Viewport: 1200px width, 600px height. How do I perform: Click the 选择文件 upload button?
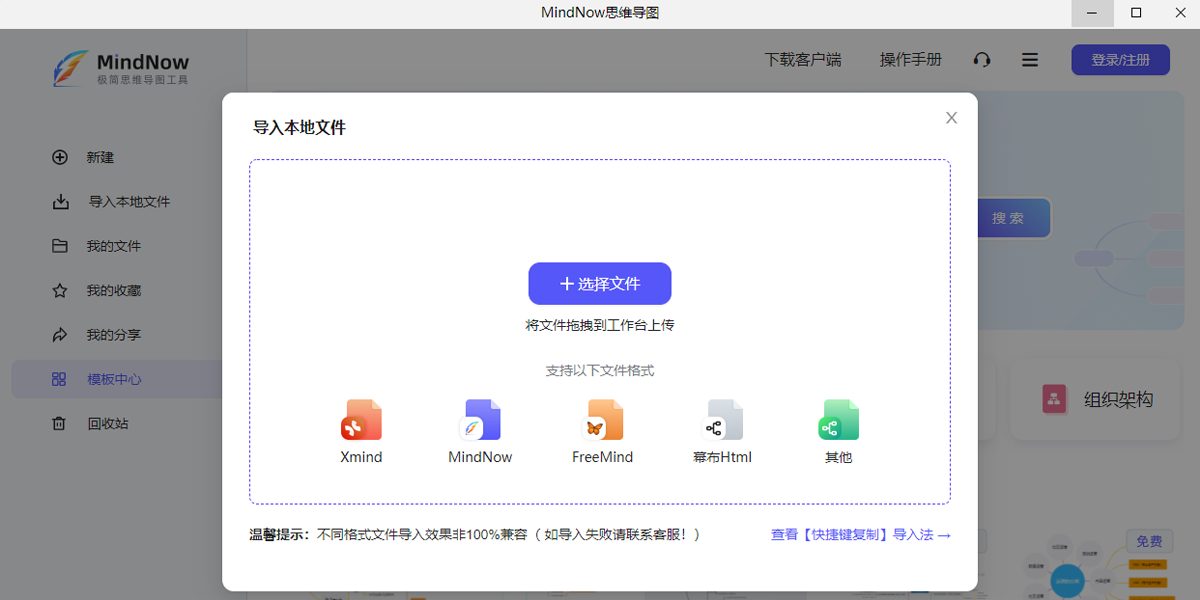point(600,283)
